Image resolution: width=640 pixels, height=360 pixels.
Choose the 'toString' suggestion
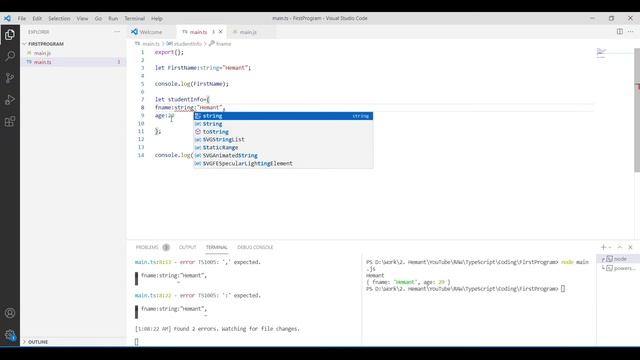(283, 132)
